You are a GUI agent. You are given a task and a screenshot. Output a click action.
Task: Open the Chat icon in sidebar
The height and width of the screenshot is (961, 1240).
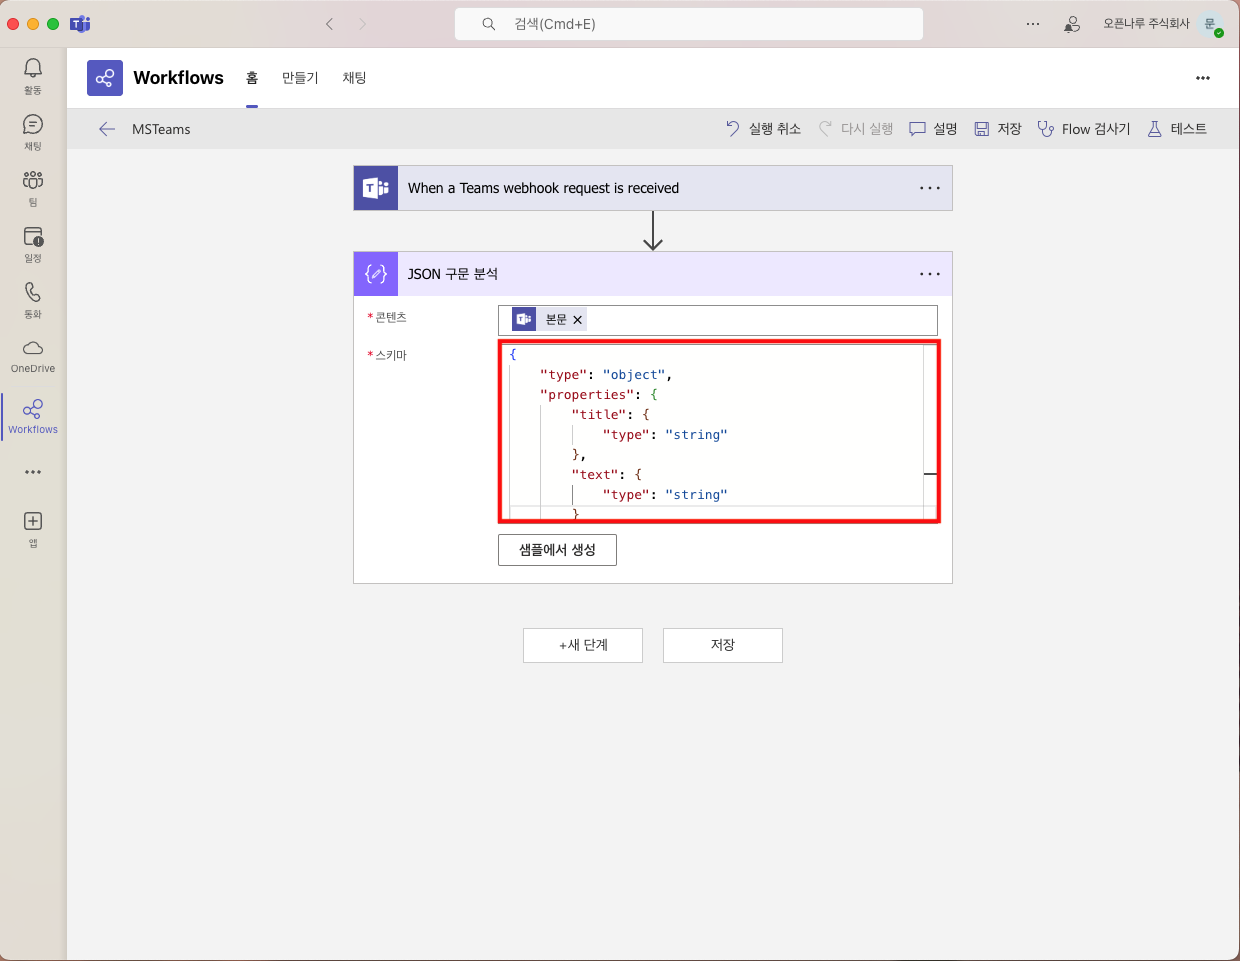point(33,125)
